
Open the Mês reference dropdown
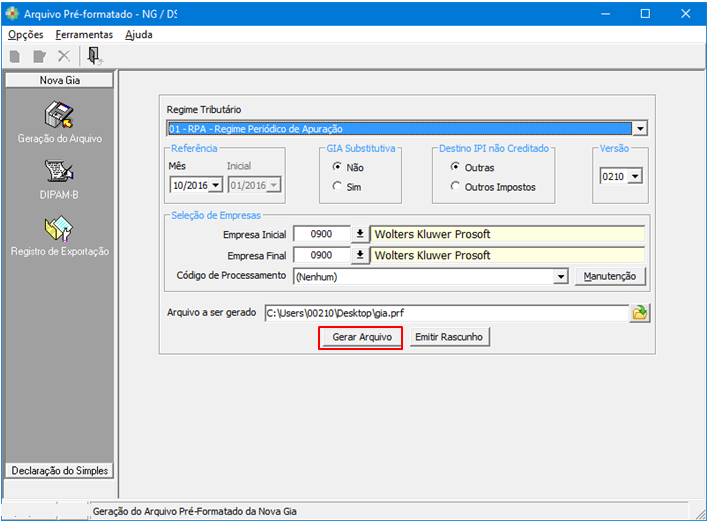pos(215,185)
